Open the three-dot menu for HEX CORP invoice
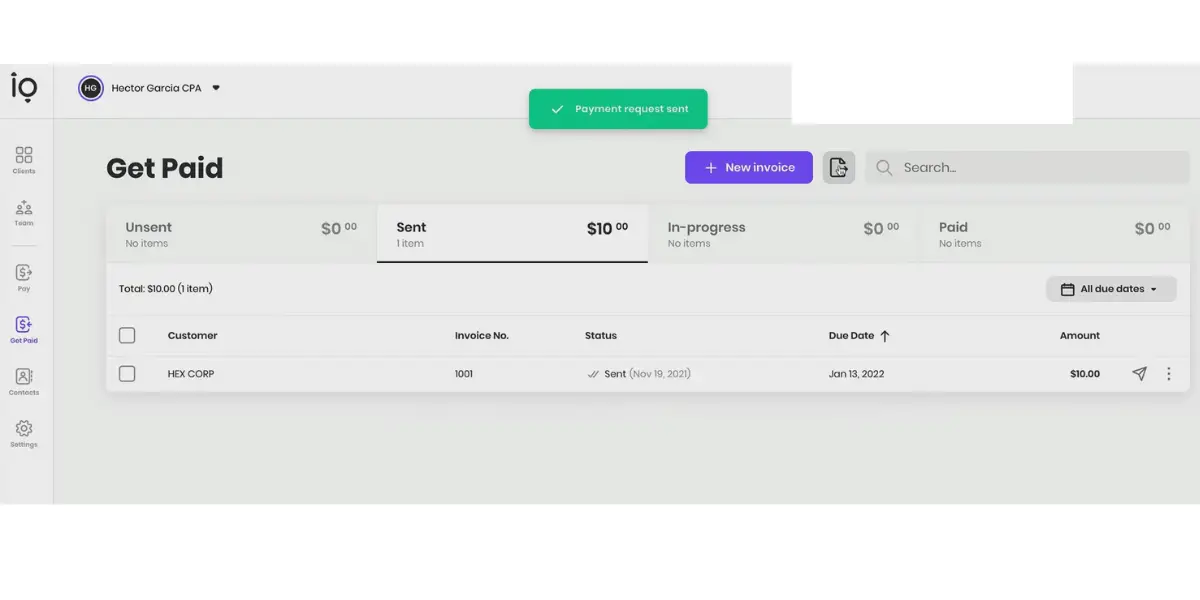 (1169, 374)
